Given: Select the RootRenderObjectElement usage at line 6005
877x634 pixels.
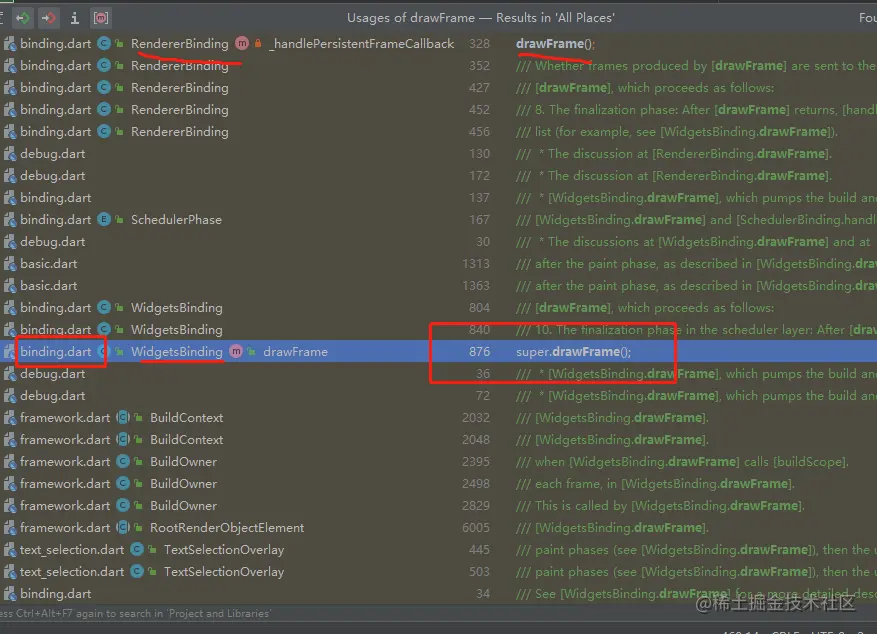Looking at the screenshot, I should point(438,528).
